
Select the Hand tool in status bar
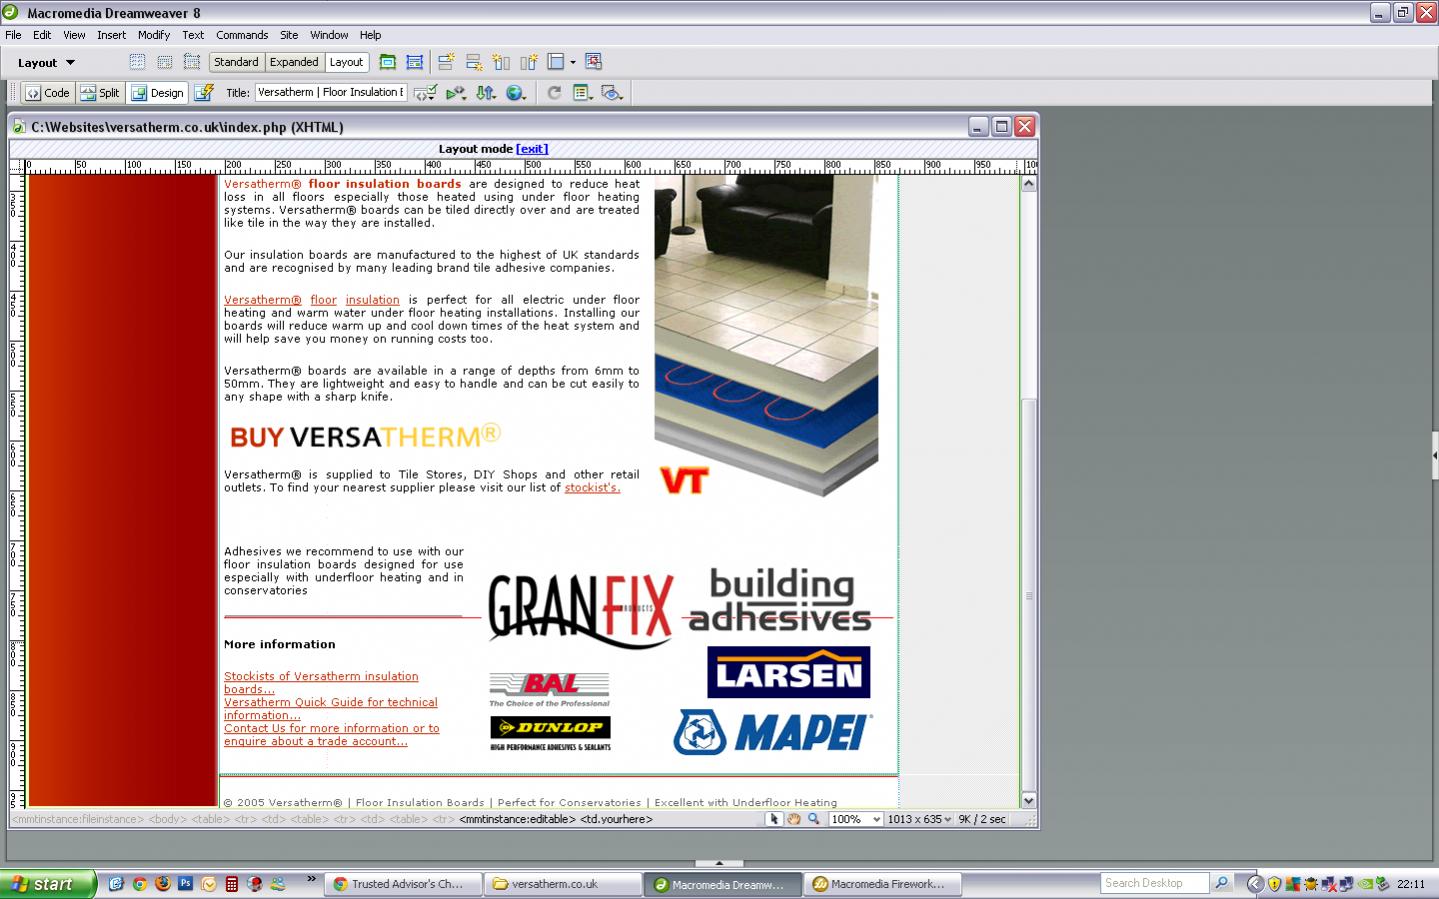[x=793, y=819]
